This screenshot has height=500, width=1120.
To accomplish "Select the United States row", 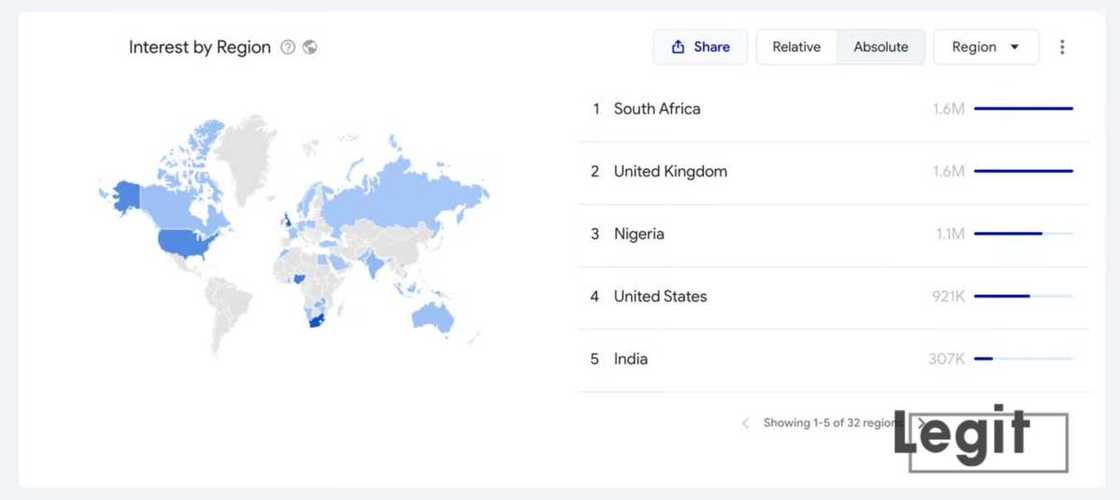I will (660, 297).
